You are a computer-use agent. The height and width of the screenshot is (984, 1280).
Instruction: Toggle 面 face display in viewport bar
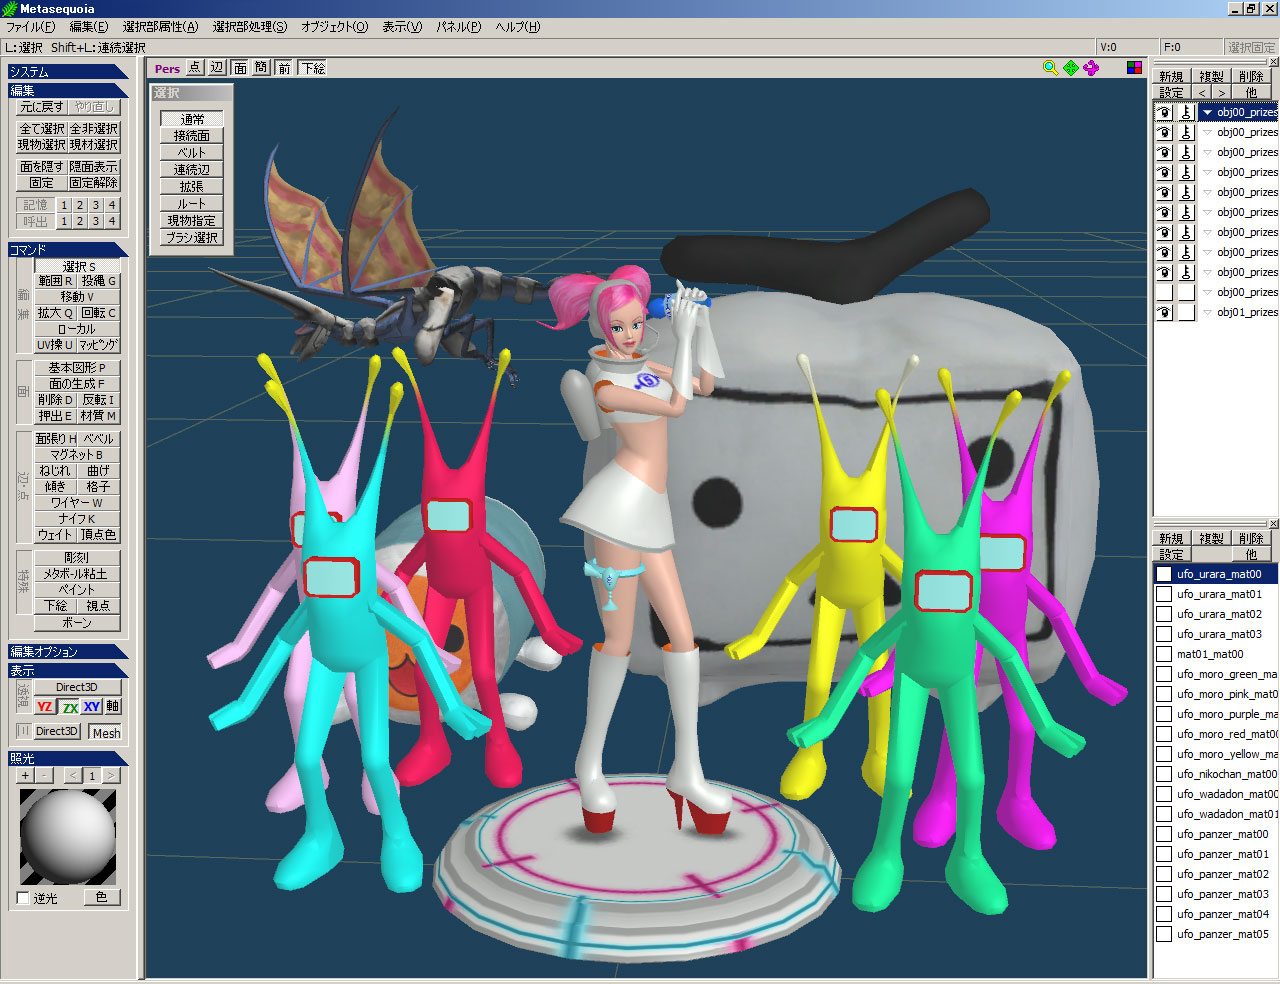(x=240, y=67)
